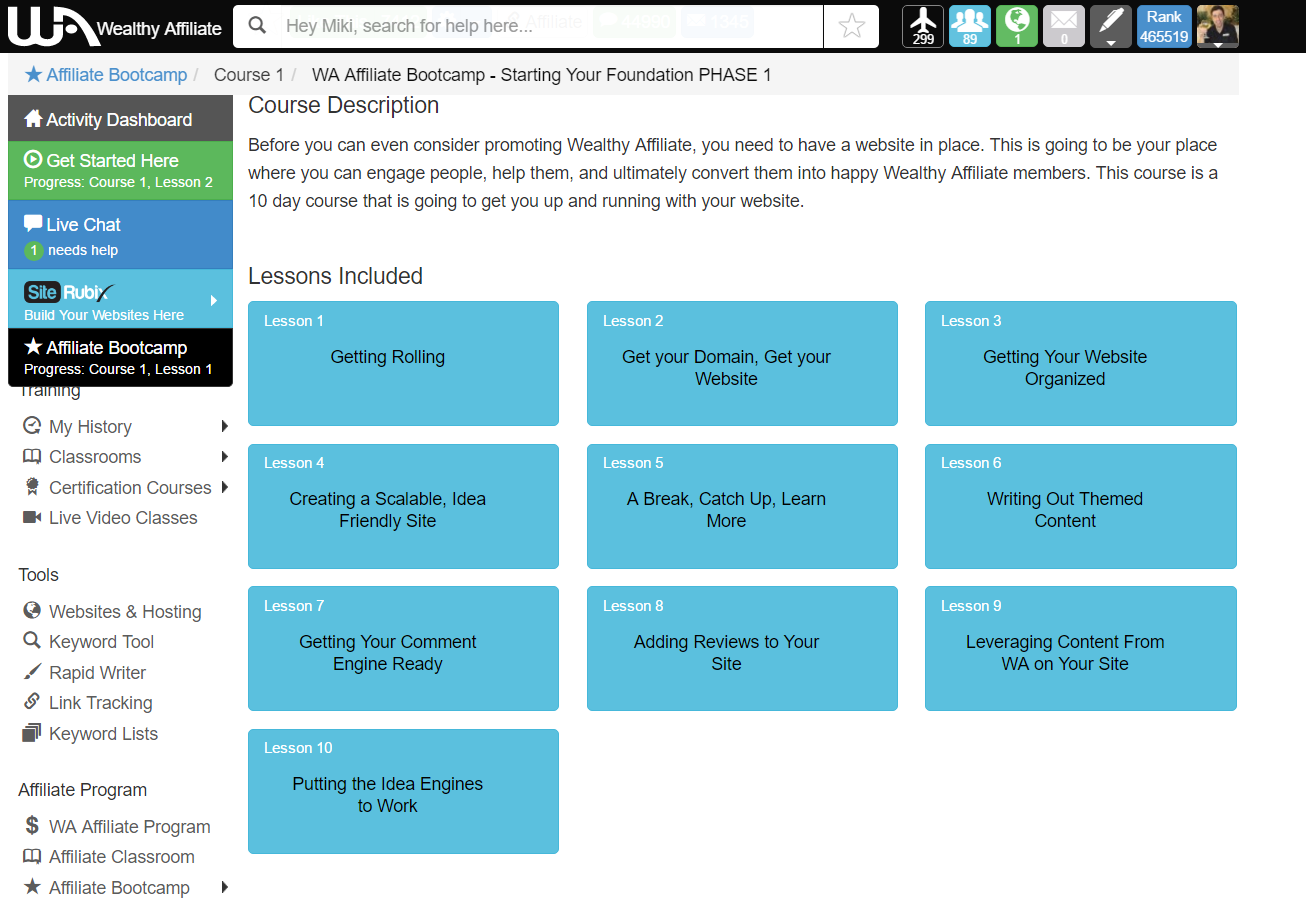Open the profile avatar menu
Viewport: 1306px width, 901px height.
(x=1218, y=26)
